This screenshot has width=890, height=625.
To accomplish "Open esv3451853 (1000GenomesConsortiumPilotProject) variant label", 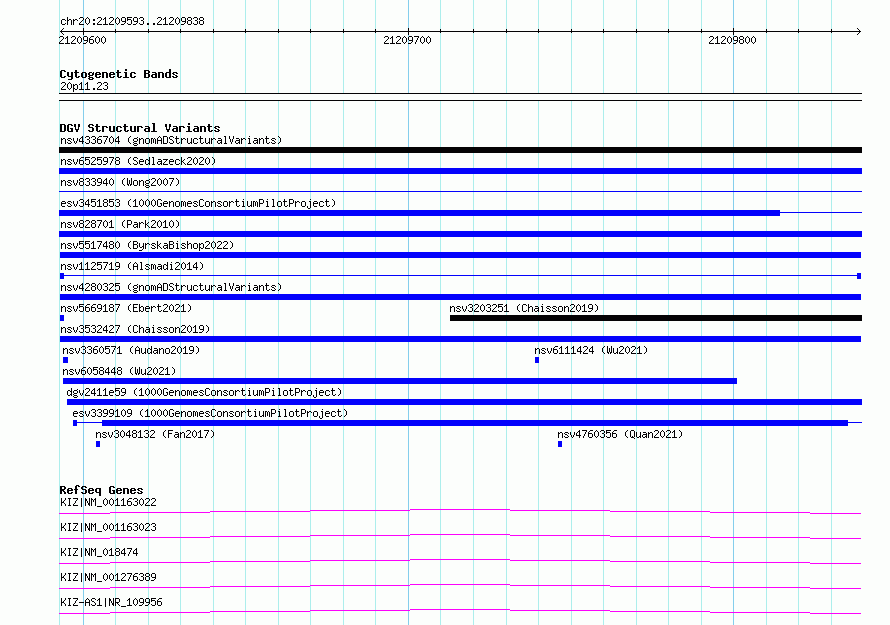I will coord(198,203).
